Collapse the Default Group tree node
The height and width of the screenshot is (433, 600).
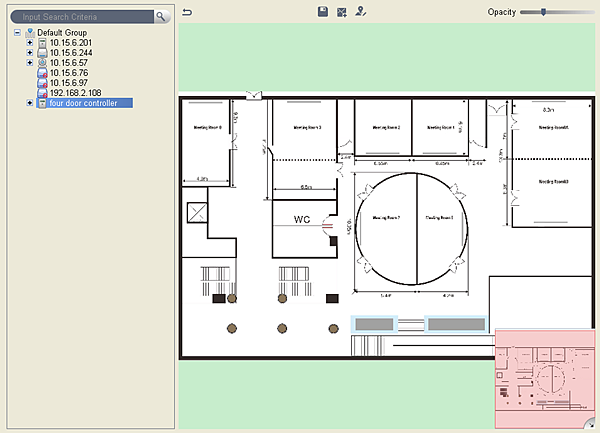click(x=17, y=32)
